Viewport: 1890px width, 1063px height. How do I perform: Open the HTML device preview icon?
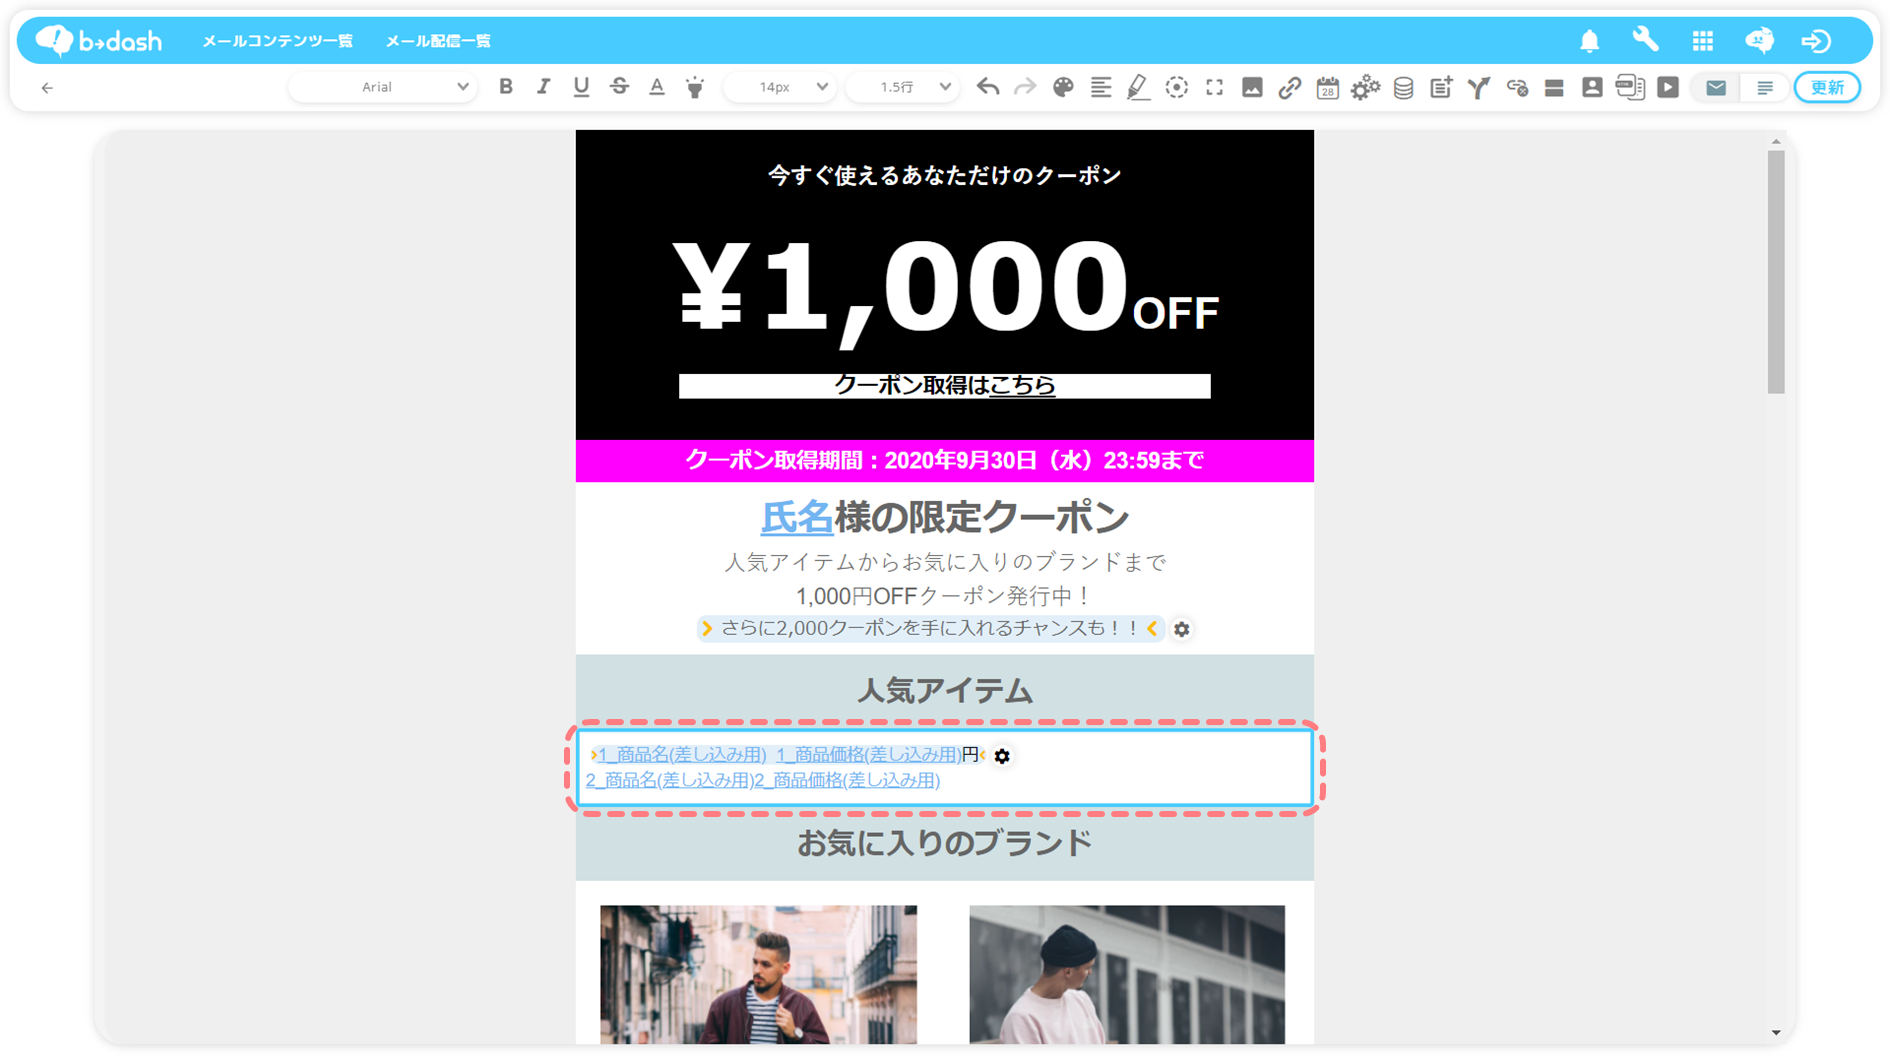tap(1630, 87)
